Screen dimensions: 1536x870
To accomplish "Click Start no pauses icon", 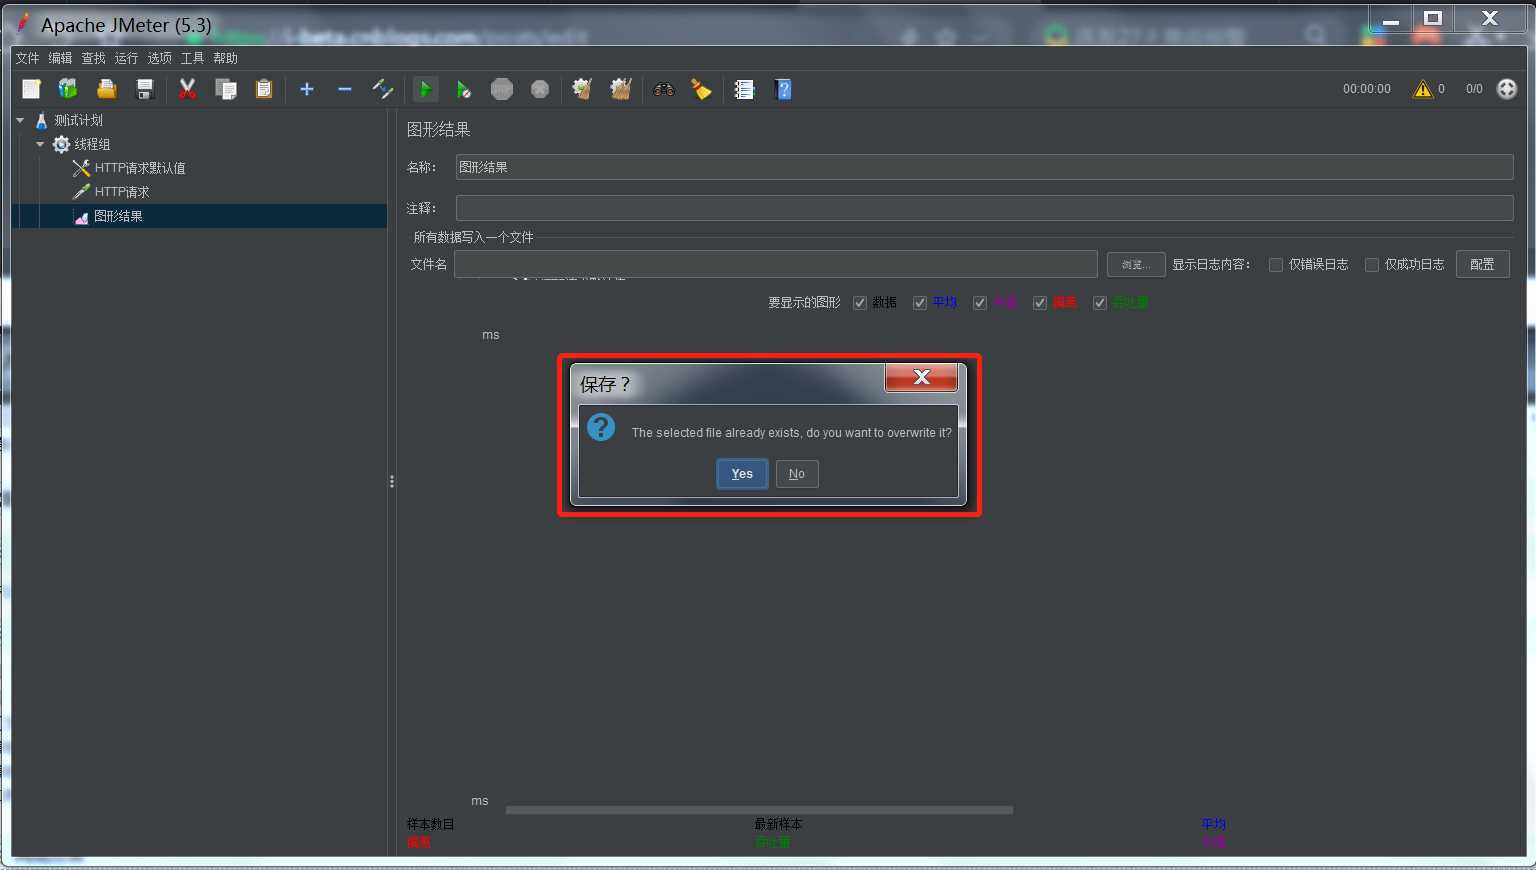I will point(463,89).
